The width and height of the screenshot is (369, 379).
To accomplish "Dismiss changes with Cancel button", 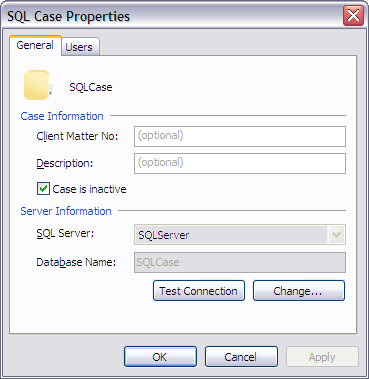I will [241, 357].
